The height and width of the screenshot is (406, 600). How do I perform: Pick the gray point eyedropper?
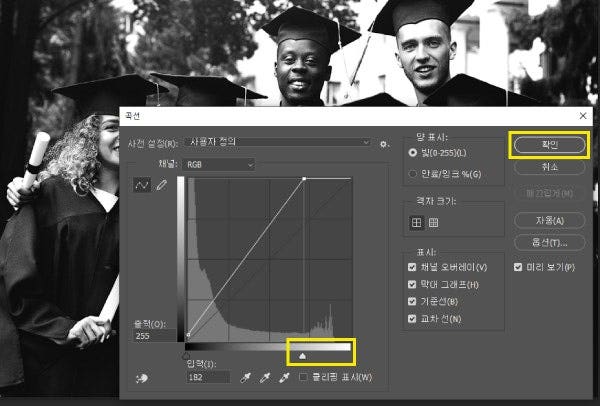(x=265, y=378)
